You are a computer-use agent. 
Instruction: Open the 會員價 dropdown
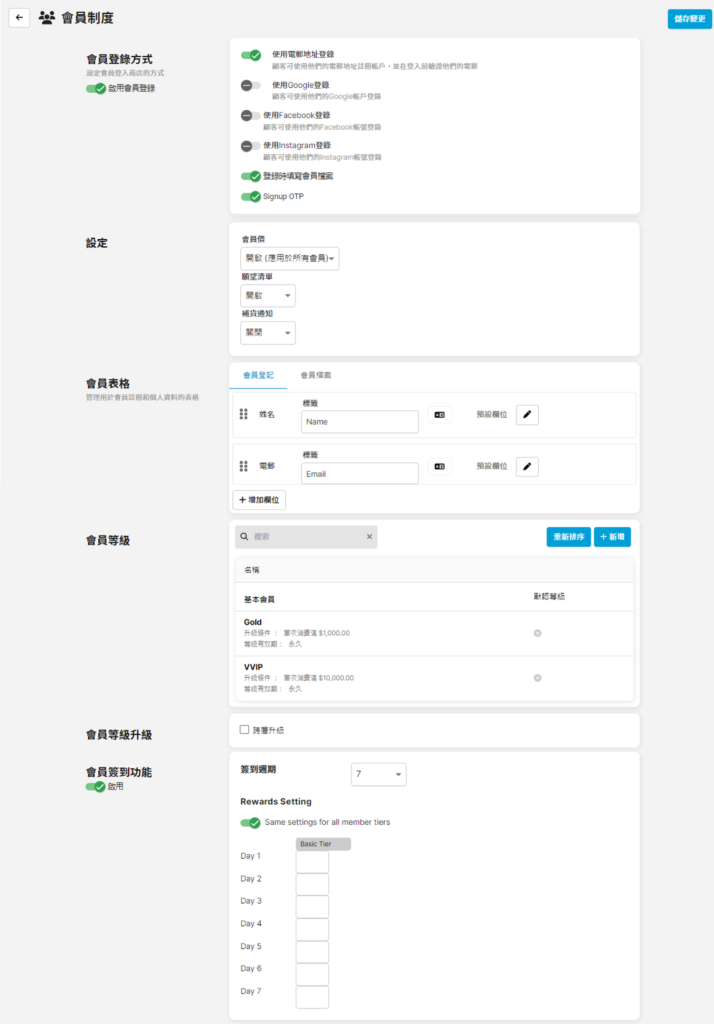point(290,259)
